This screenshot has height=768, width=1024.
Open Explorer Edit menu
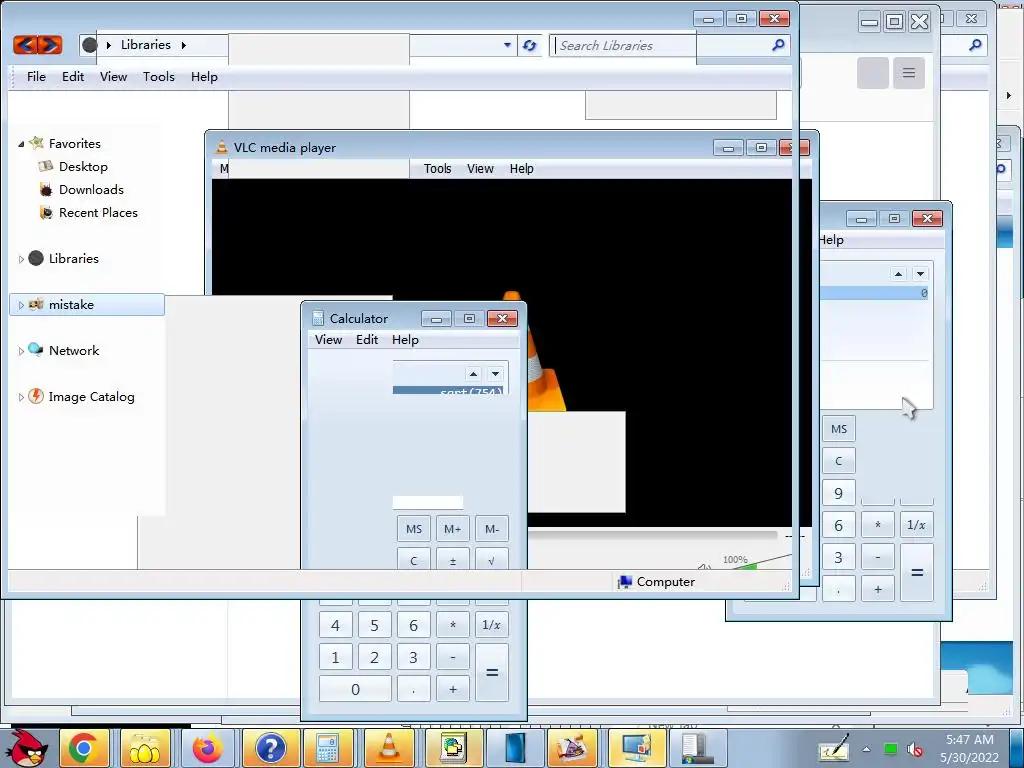click(x=72, y=77)
